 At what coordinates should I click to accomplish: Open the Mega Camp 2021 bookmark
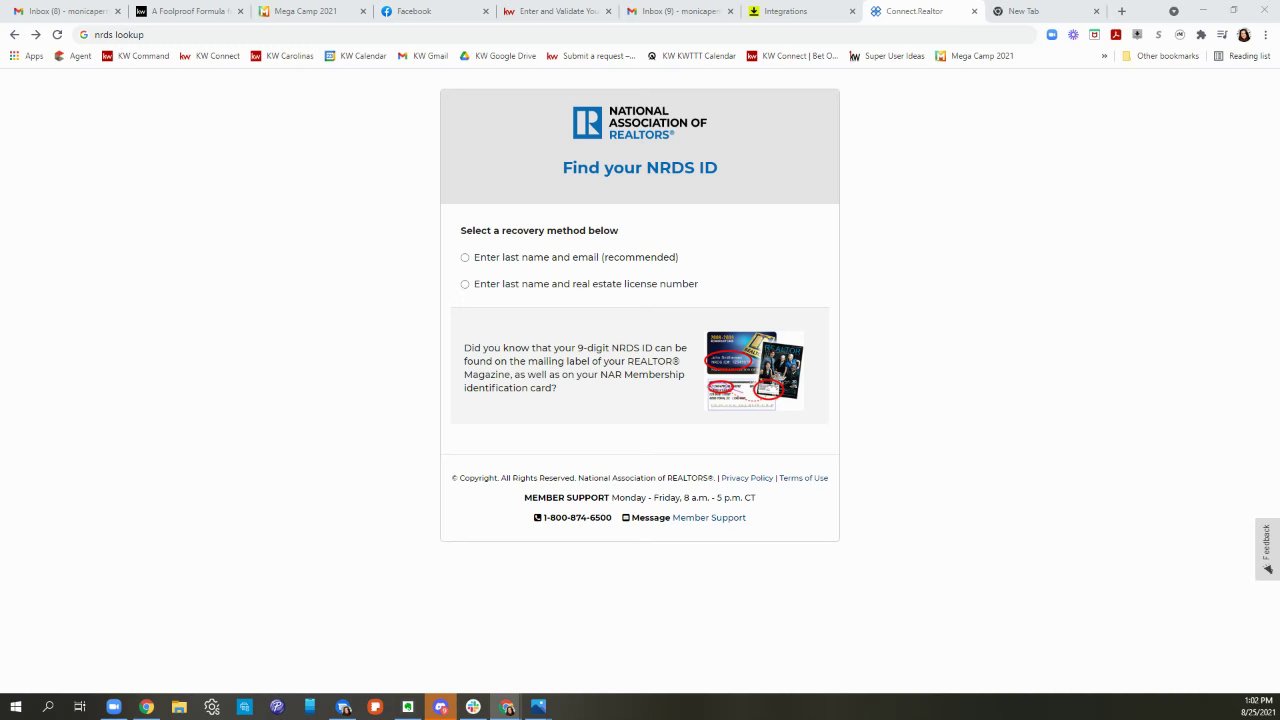tap(974, 56)
